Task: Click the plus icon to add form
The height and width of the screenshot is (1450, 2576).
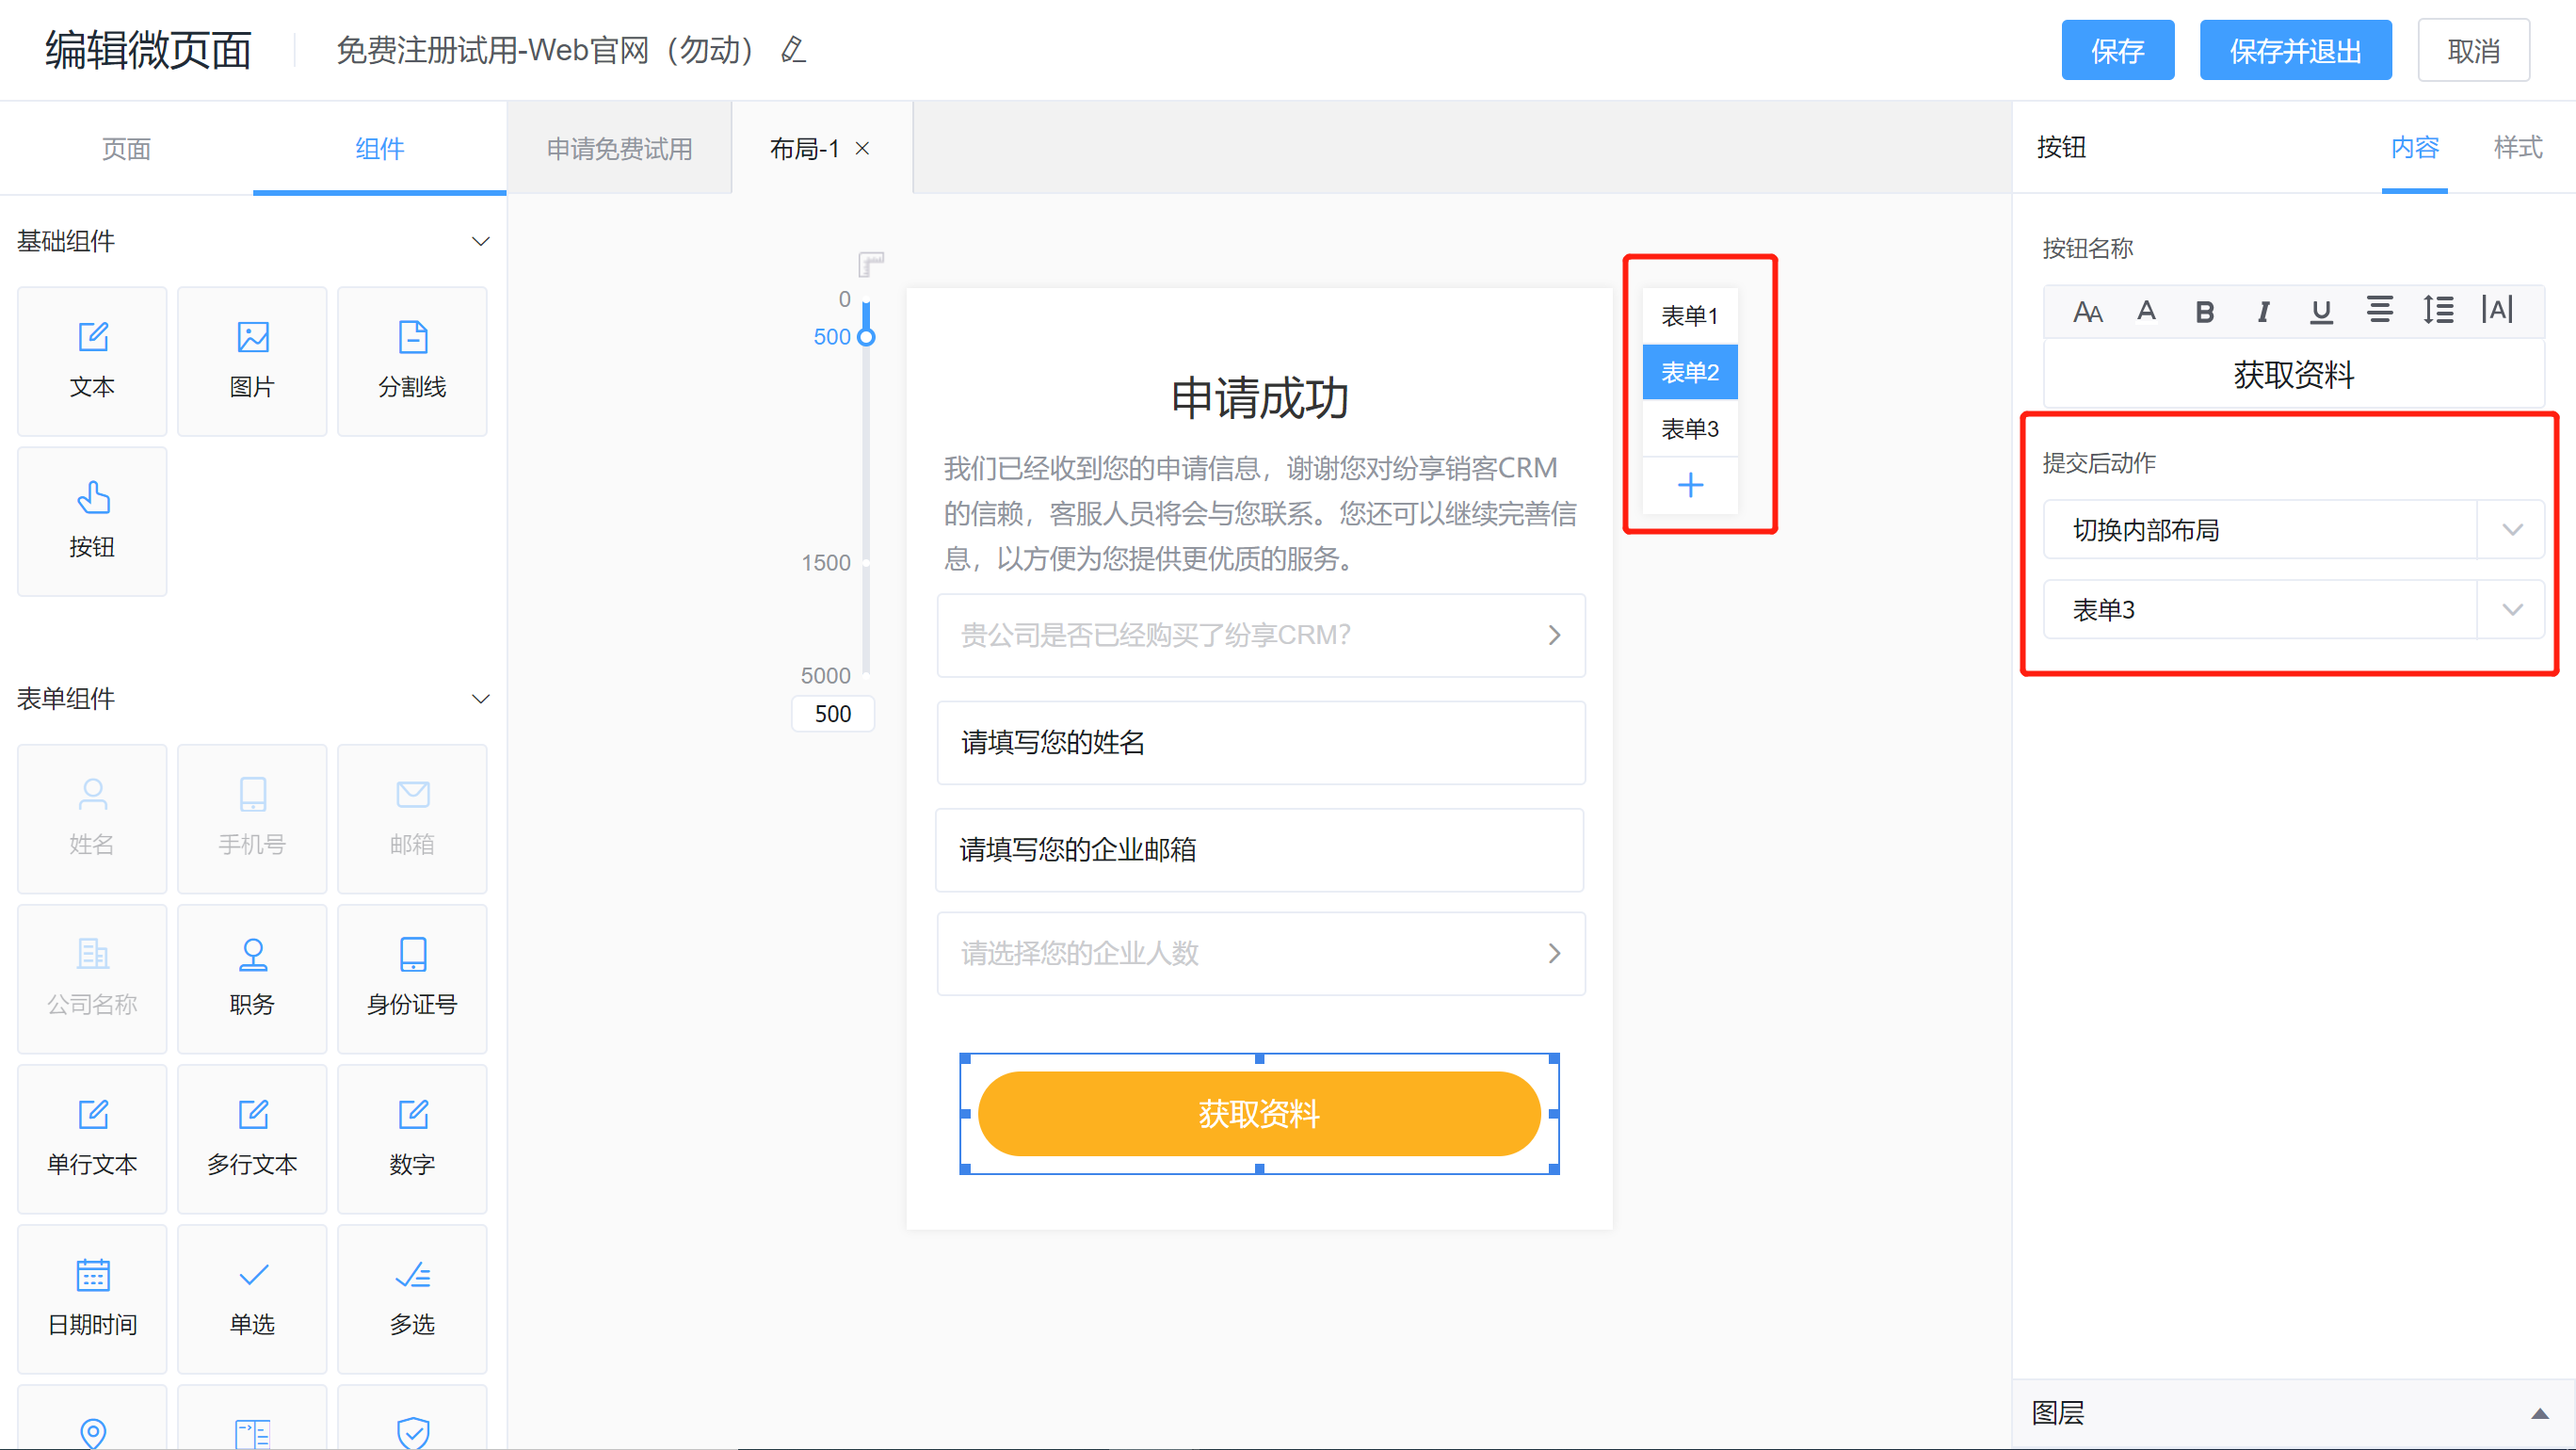Action: [x=1690, y=485]
